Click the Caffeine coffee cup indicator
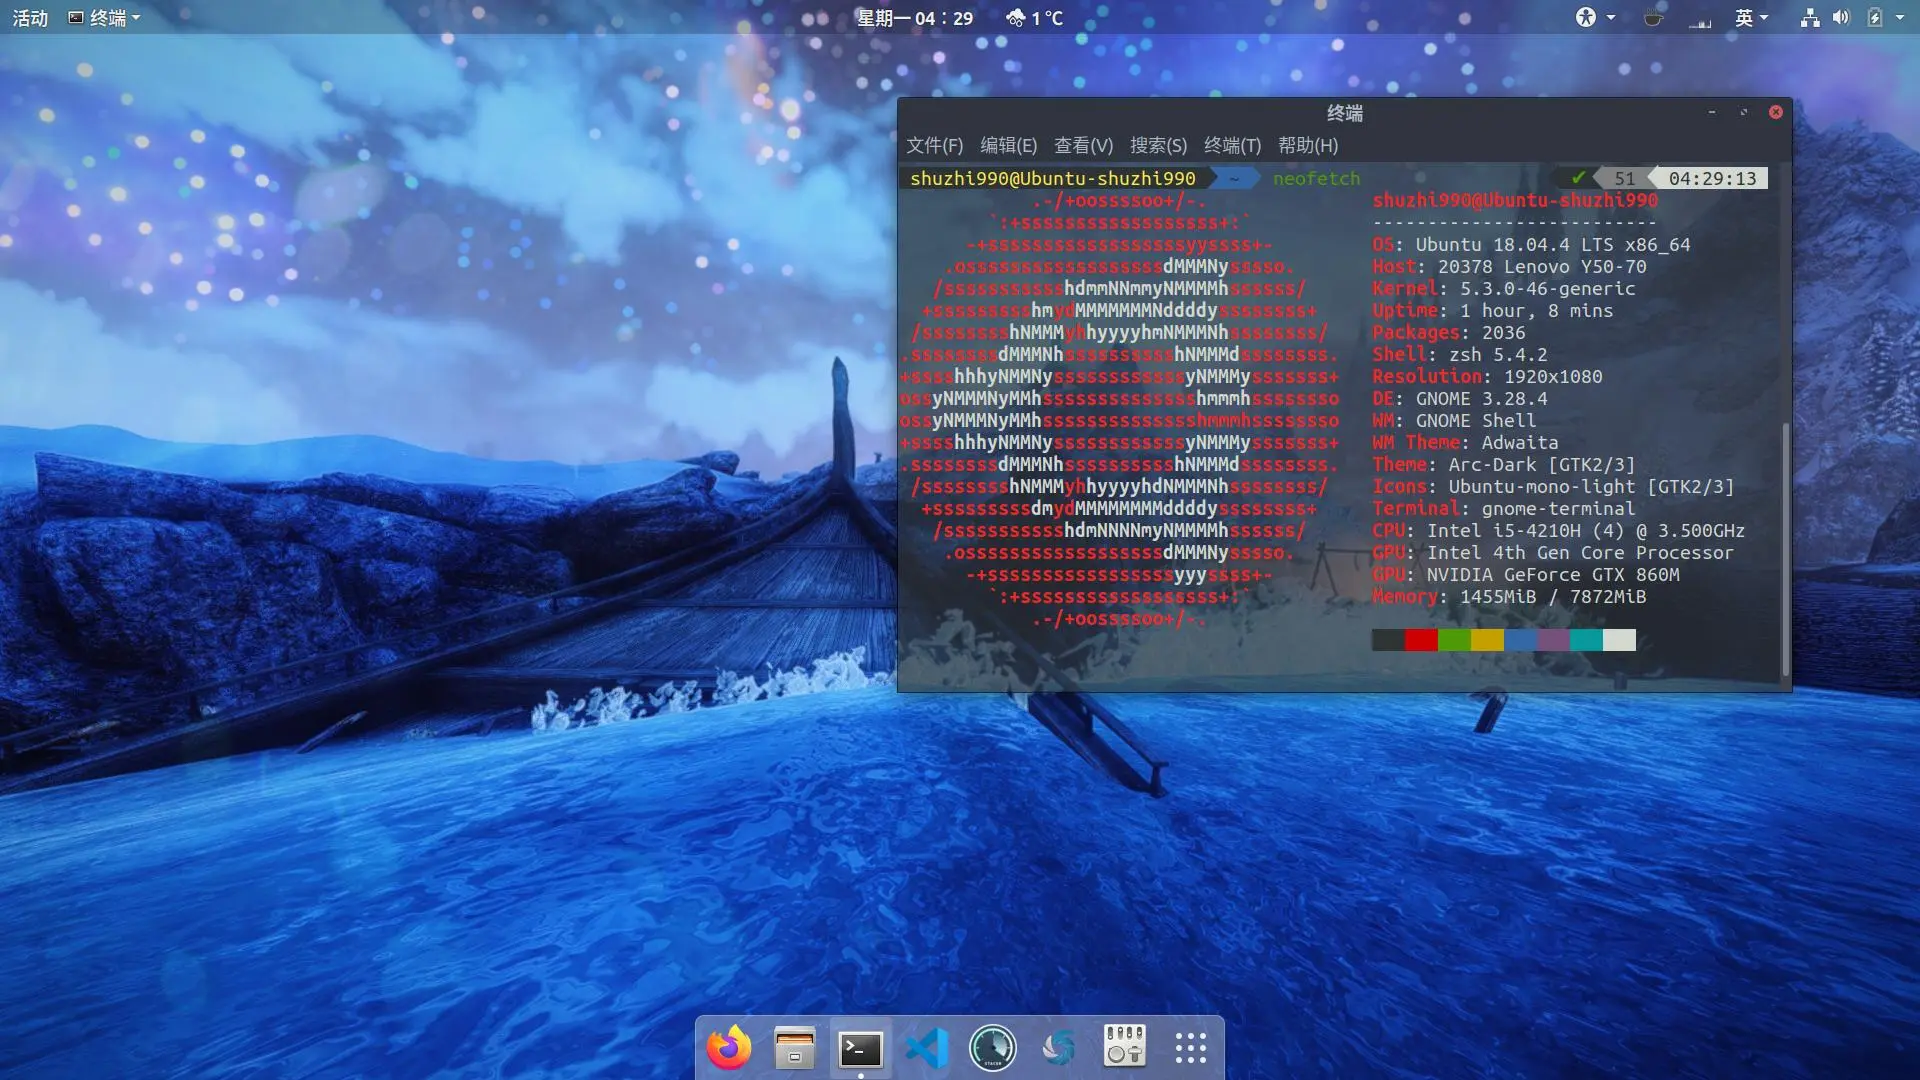This screenshot has height=1080, width=1920. tap(1653, 18)
